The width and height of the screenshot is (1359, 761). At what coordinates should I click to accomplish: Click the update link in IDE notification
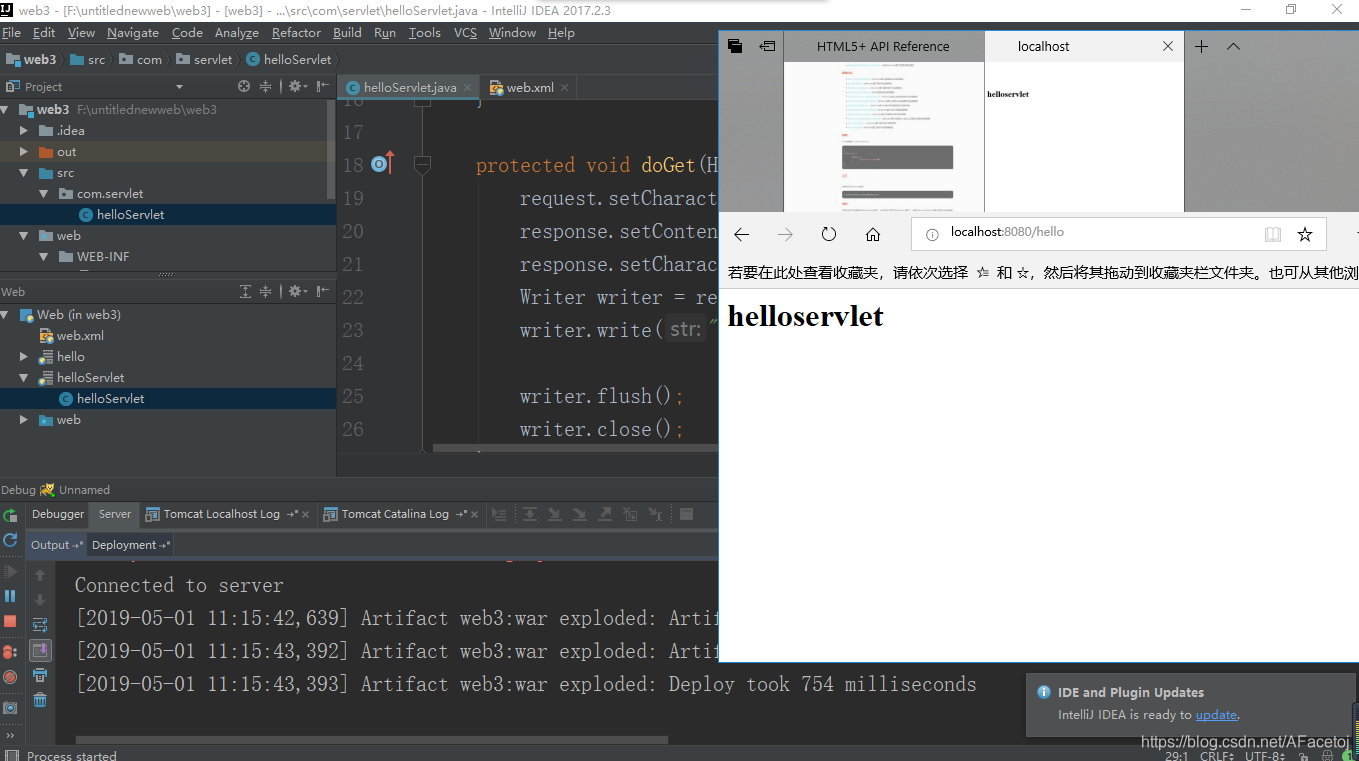(x=1216, y=715)
